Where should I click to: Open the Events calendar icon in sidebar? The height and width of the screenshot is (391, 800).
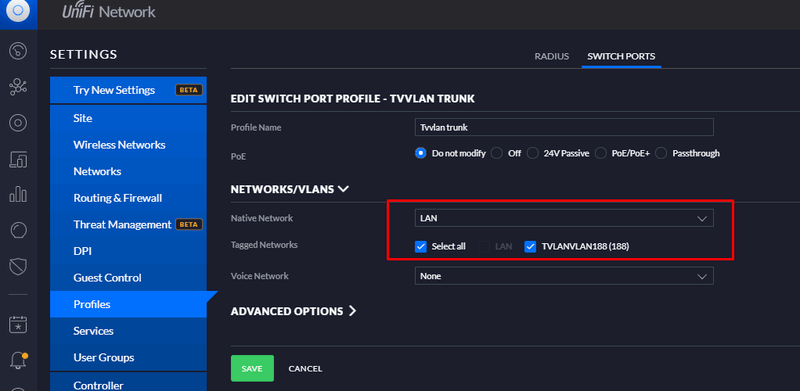(x=18, y=325)
